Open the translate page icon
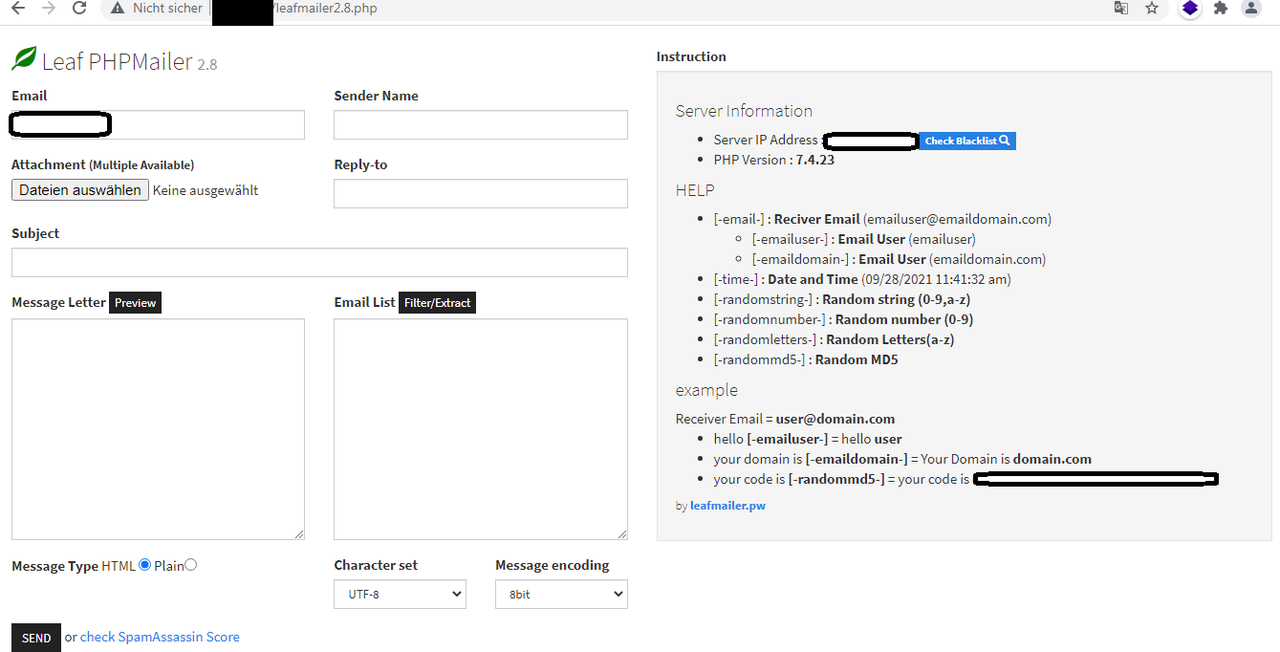The image size is (1280, 652). point(1122,8)
